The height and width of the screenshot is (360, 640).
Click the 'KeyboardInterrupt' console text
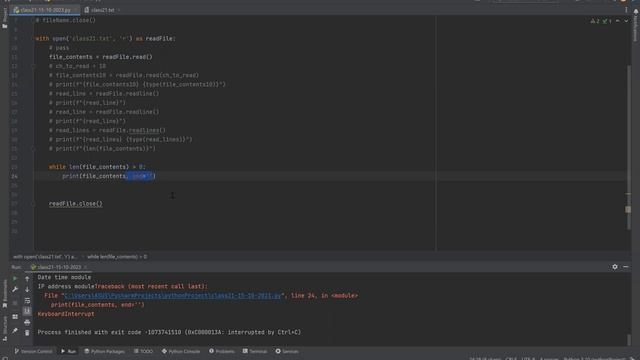tap(66, 314)
